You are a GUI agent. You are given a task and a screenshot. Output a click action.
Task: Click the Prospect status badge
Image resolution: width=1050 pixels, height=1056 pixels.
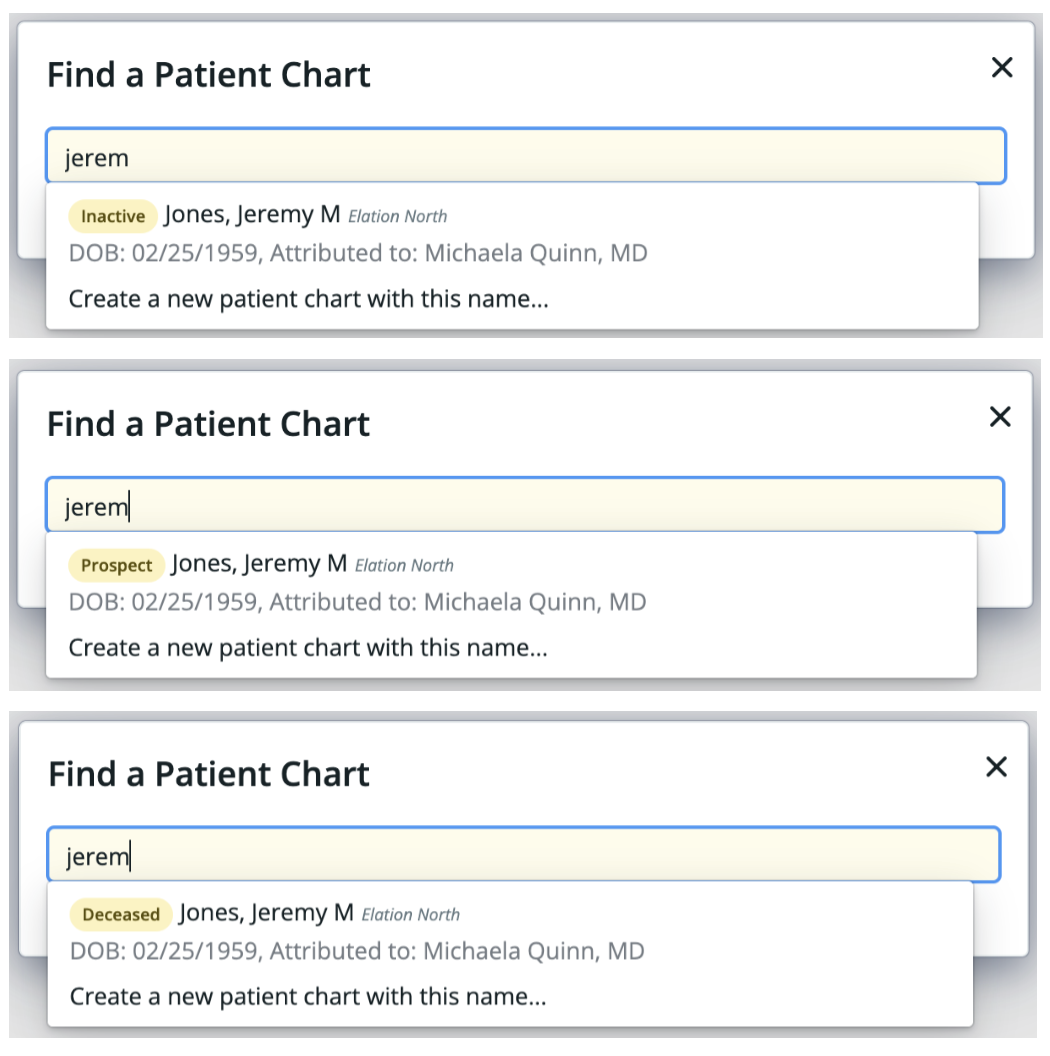tap(116, 565)
